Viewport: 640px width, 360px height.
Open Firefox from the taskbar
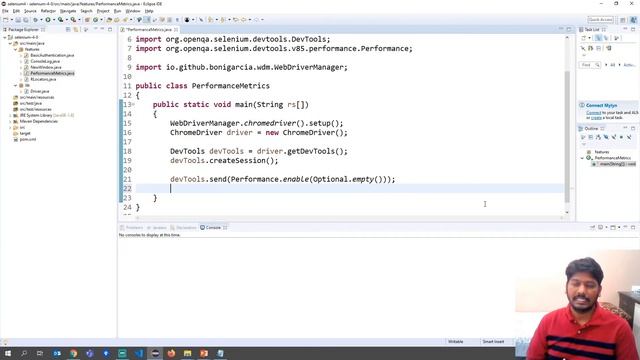(171, 353)
